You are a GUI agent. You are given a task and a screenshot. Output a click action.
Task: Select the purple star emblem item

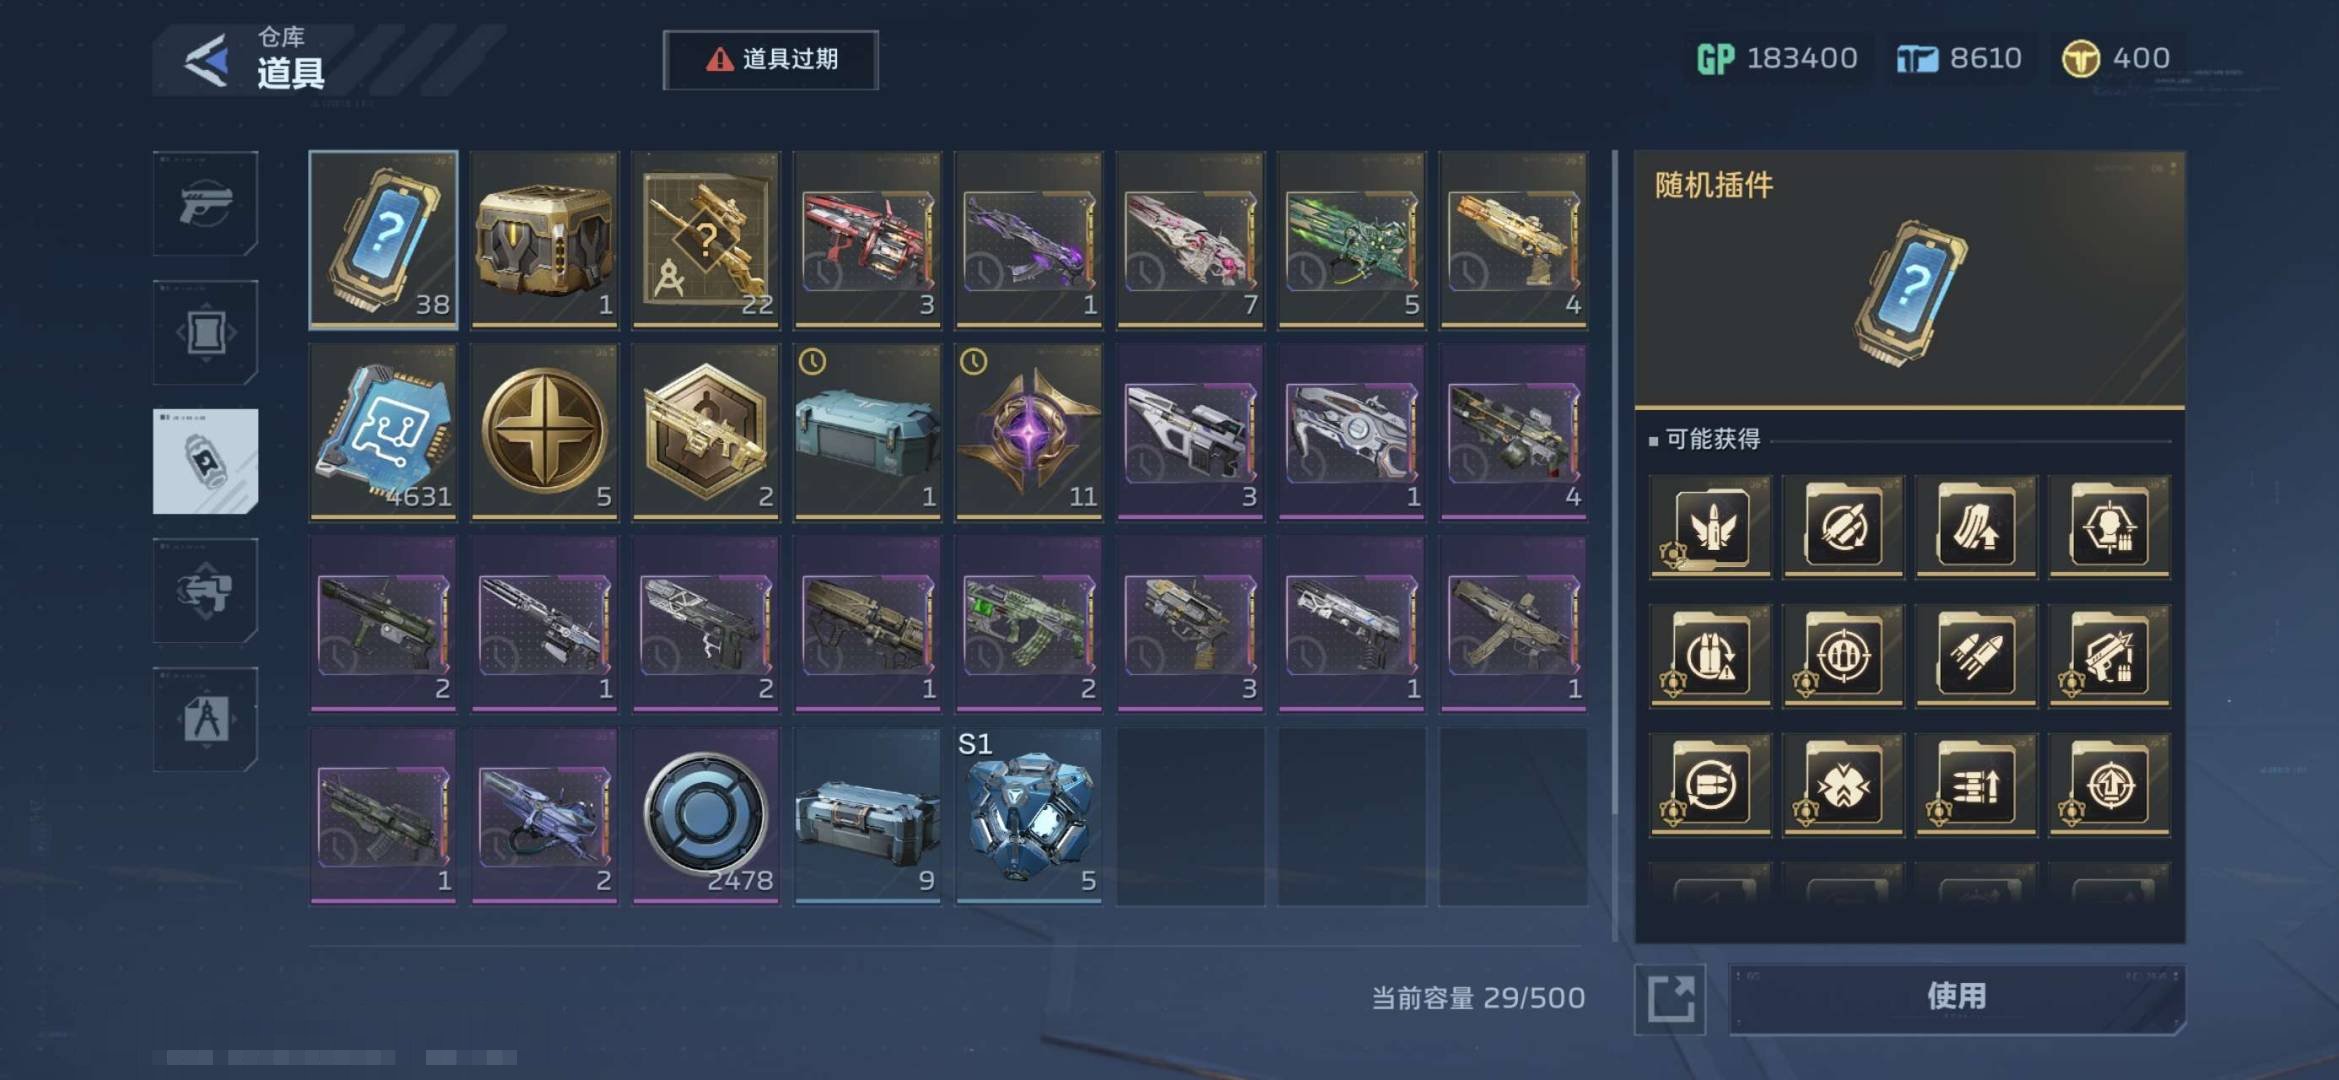point(1028,432)
